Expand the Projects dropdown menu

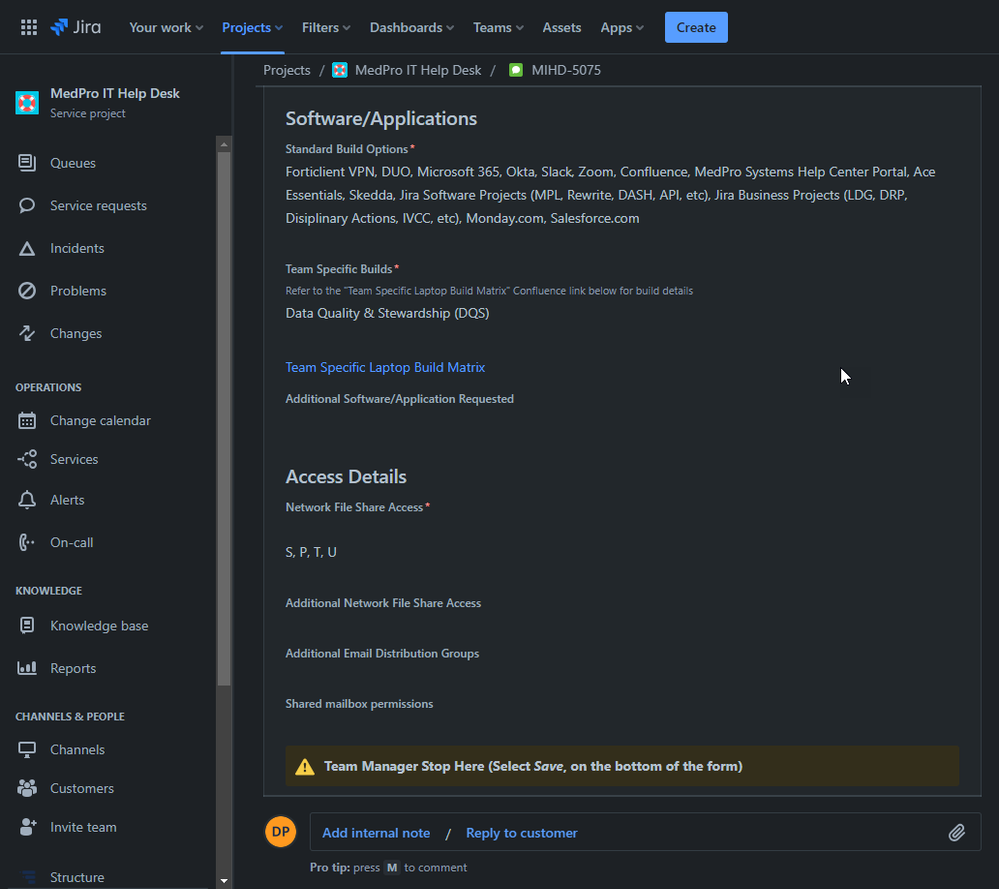point(252,27)
